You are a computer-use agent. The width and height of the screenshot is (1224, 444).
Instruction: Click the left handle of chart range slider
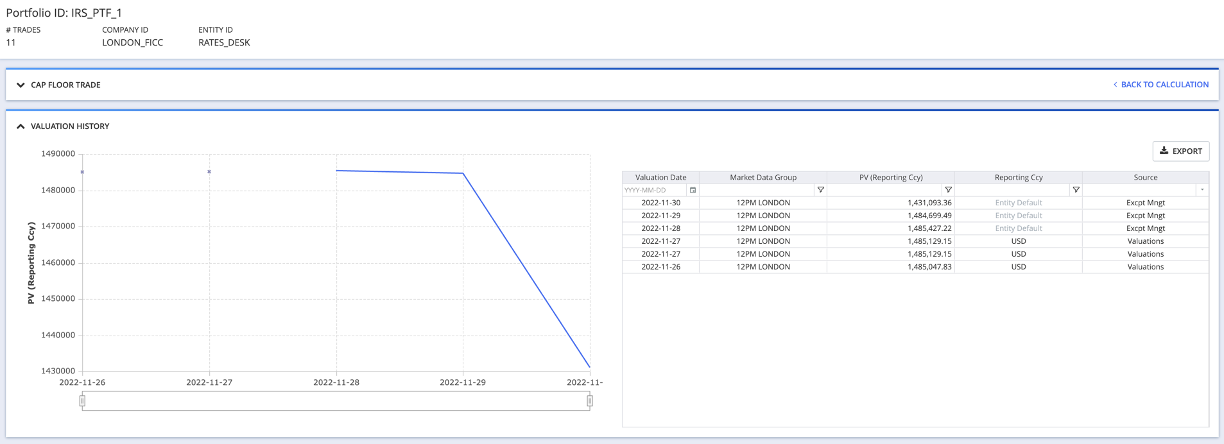pos(83,401)
